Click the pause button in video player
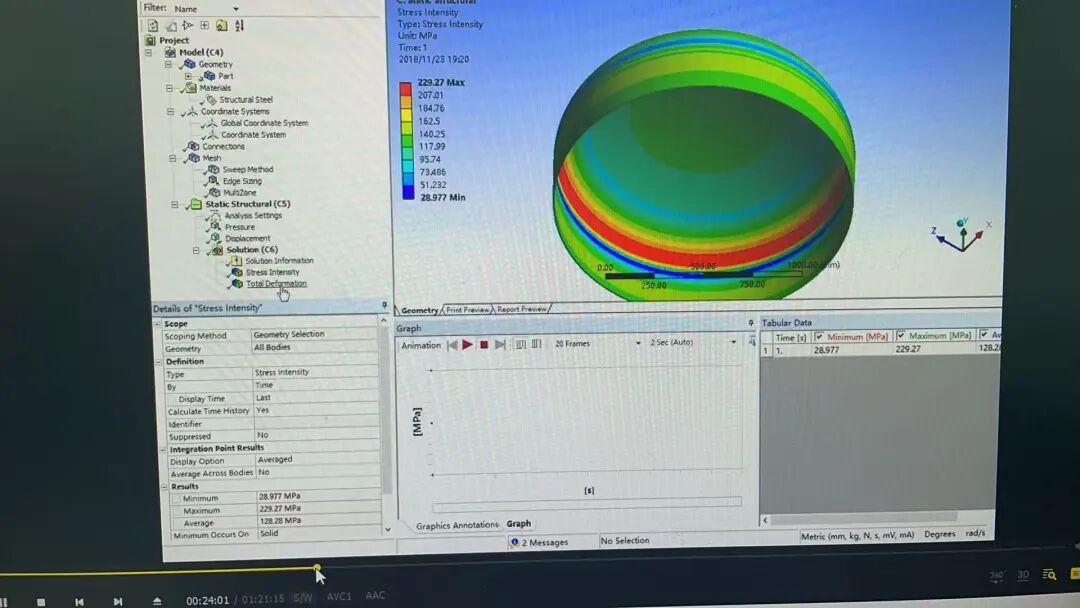1080x608 pixels. (3, 602)
